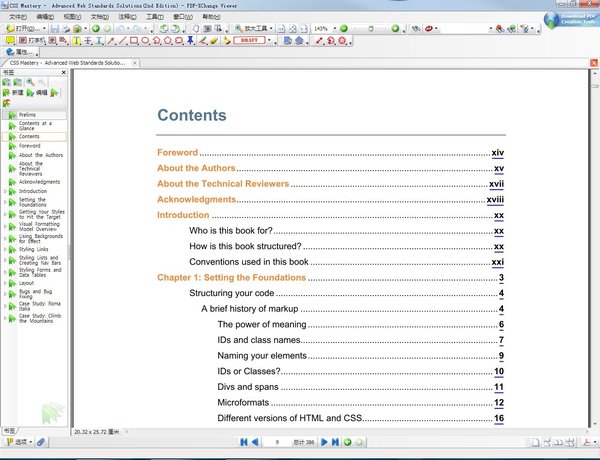Viewport: 600px width, 460px height.
Task: Click the 编辑 edit bookmark button
Action: click(37, 93)
